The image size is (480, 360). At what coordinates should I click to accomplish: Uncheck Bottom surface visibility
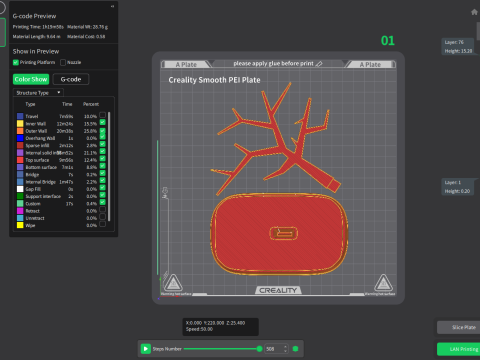click(x=103, y=166)
